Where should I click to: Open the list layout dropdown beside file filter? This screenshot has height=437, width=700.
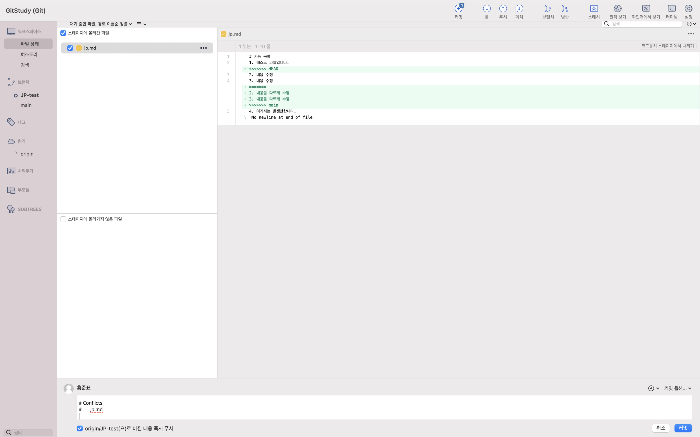coord(141,24)
